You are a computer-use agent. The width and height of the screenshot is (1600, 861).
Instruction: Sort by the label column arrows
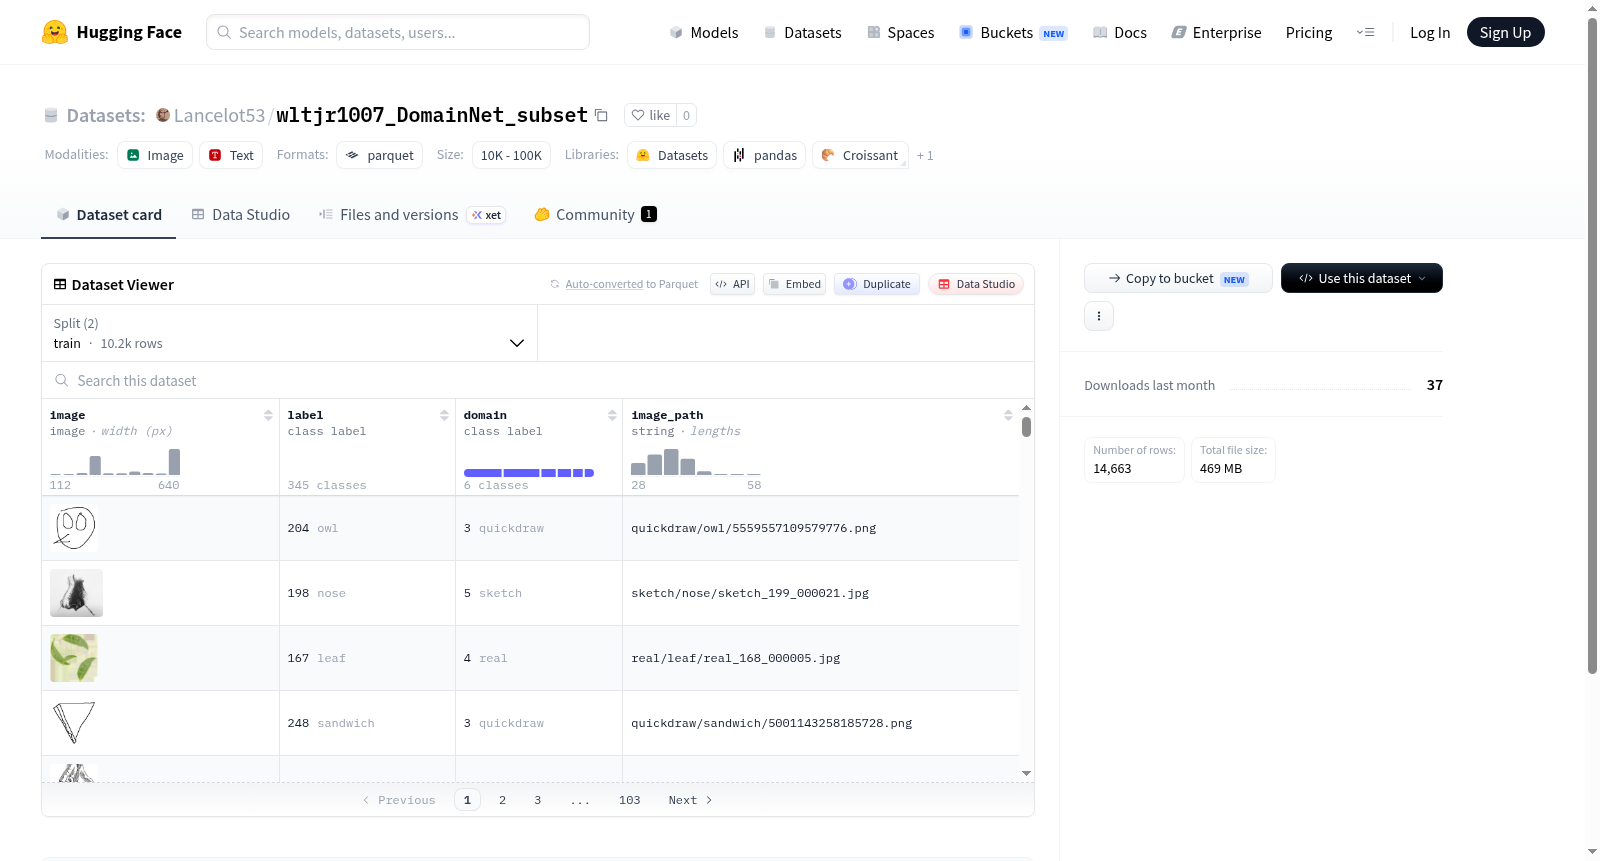coord(444,415)
